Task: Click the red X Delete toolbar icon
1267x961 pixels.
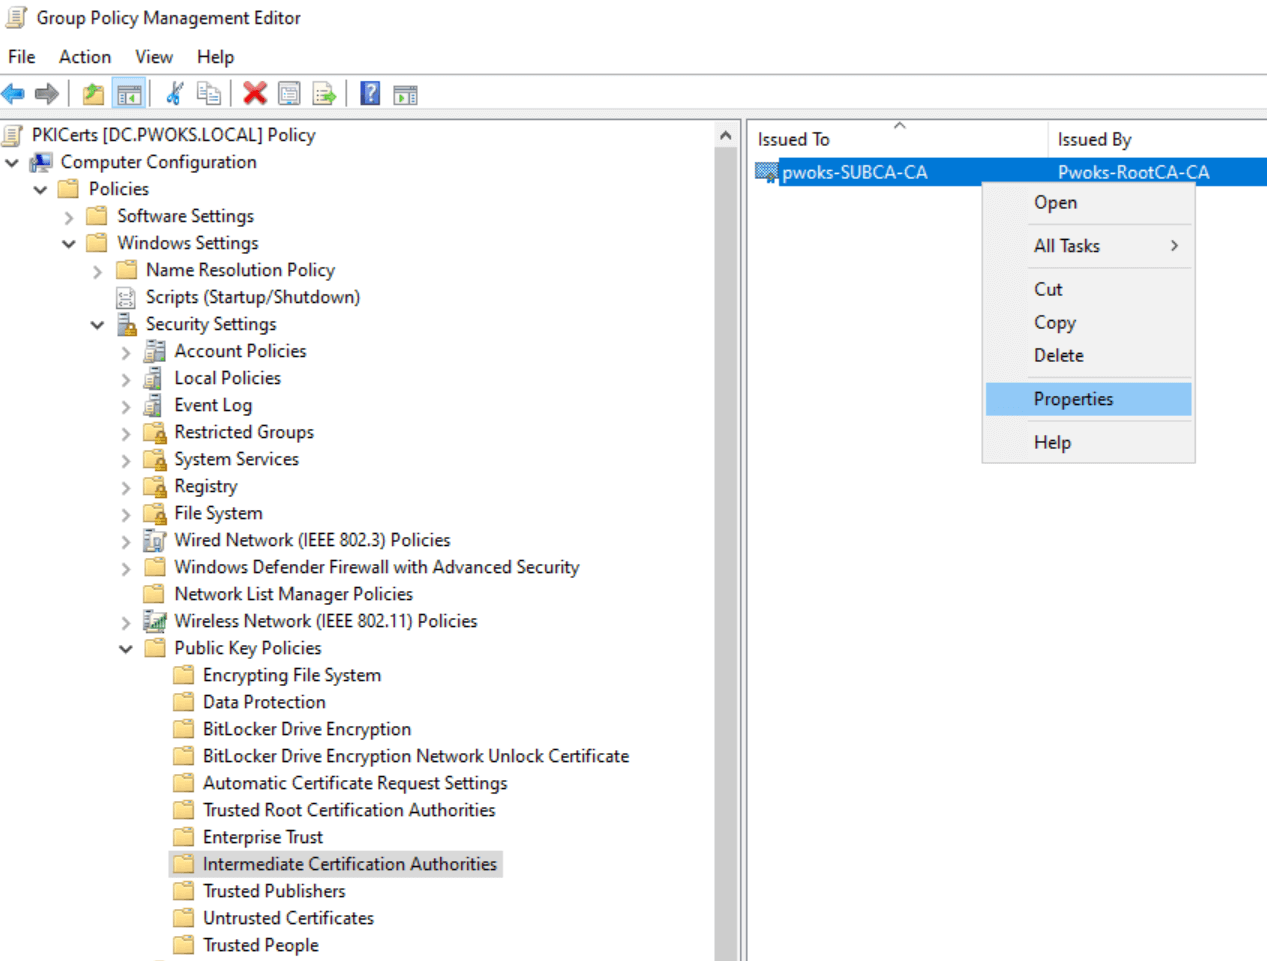Action: pos(255,94)
